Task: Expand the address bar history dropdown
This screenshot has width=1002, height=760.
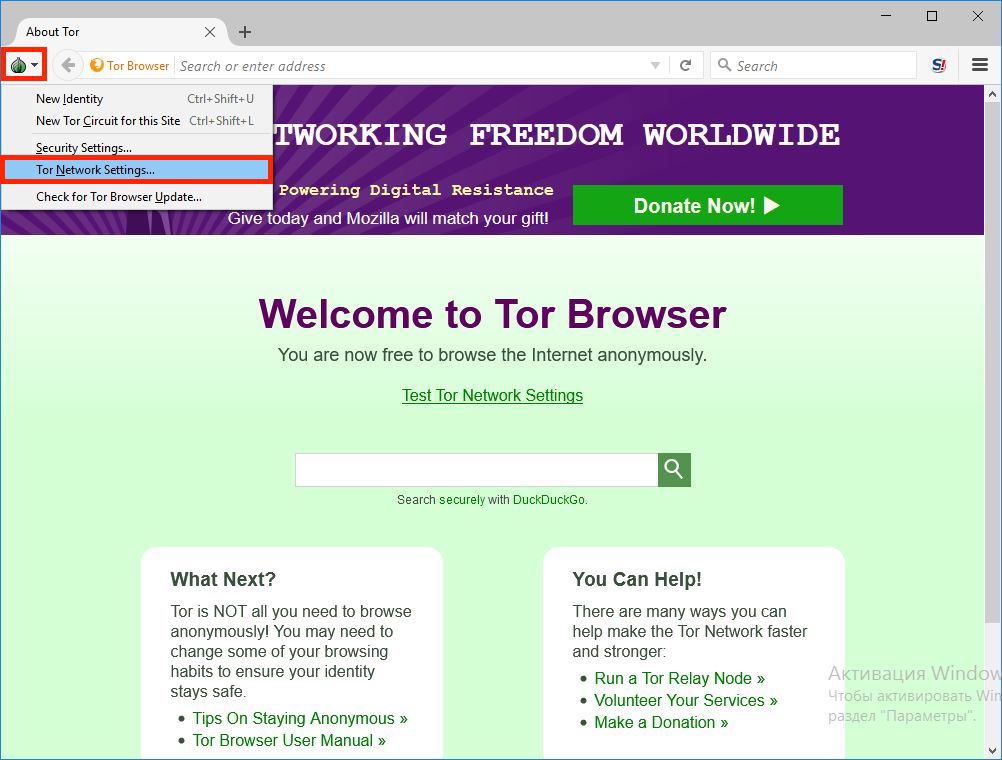Action: click(x=655, y=65)
